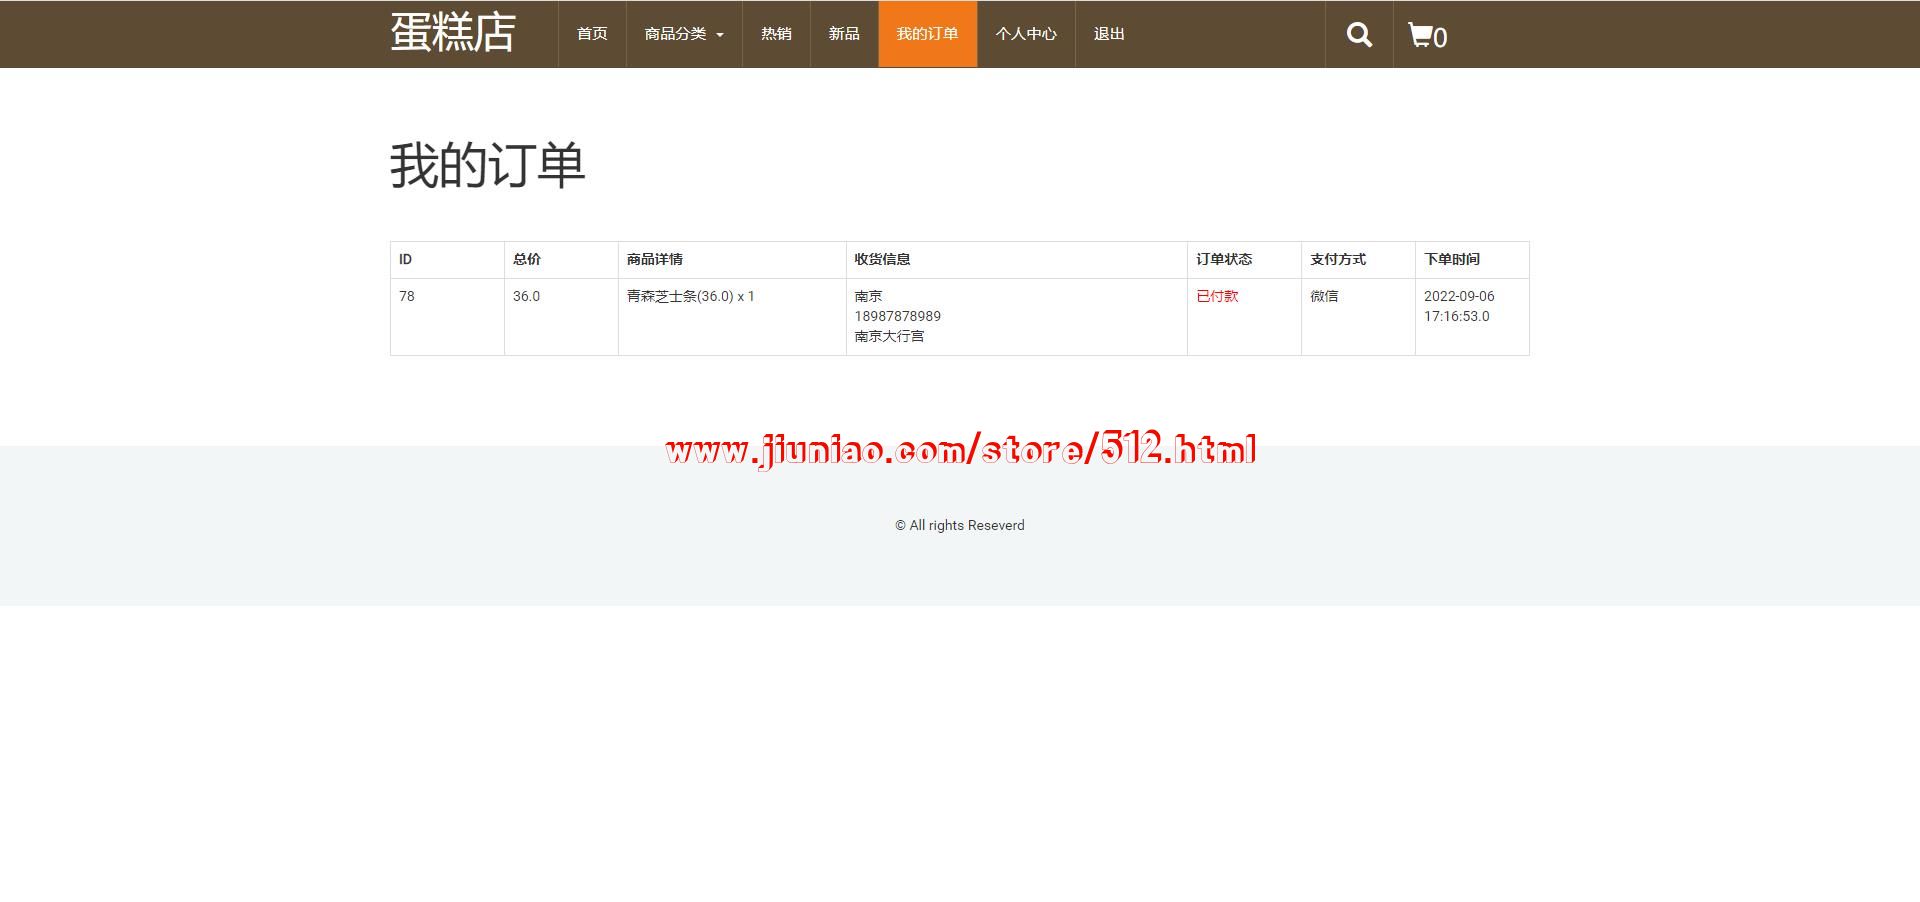Click the 青森芝士条 product detail cell

coord(690,296)
